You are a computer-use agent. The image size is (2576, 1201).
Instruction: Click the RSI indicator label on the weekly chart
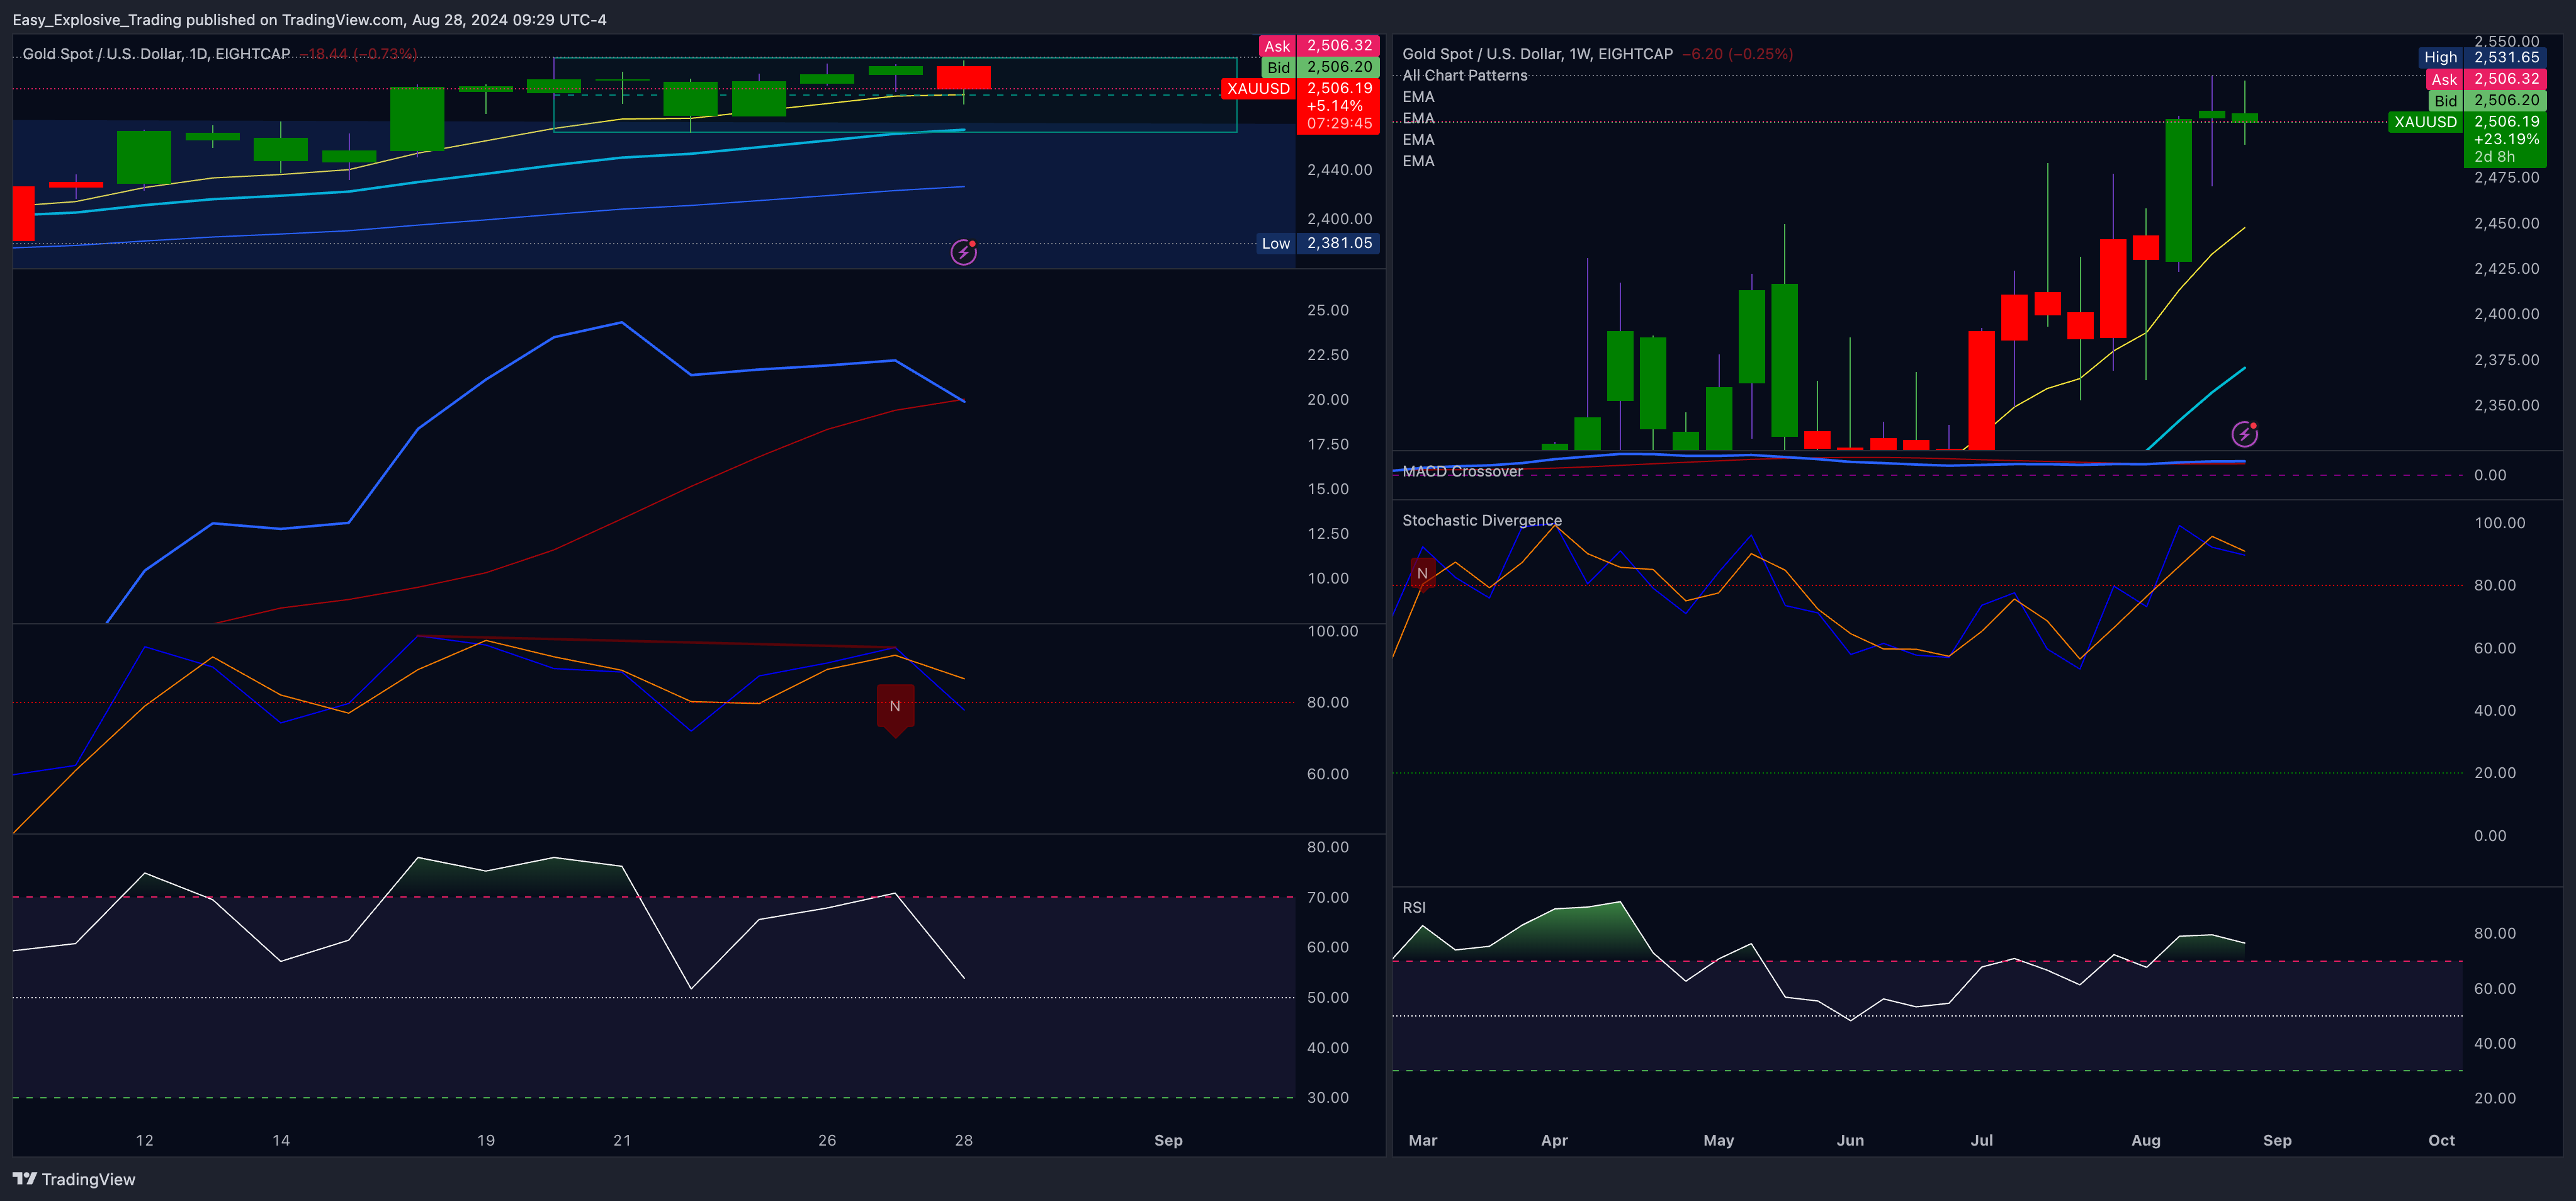[x=1414, y=908]
